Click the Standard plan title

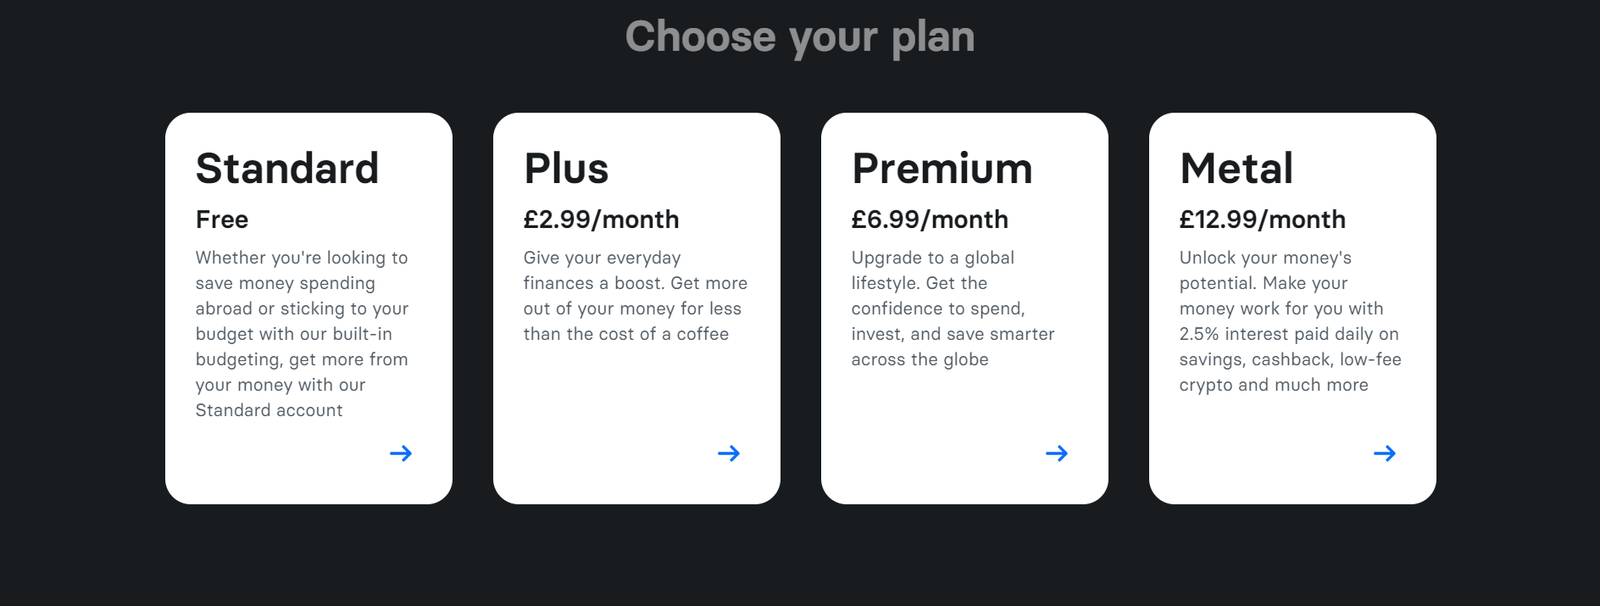click(287, 168)
